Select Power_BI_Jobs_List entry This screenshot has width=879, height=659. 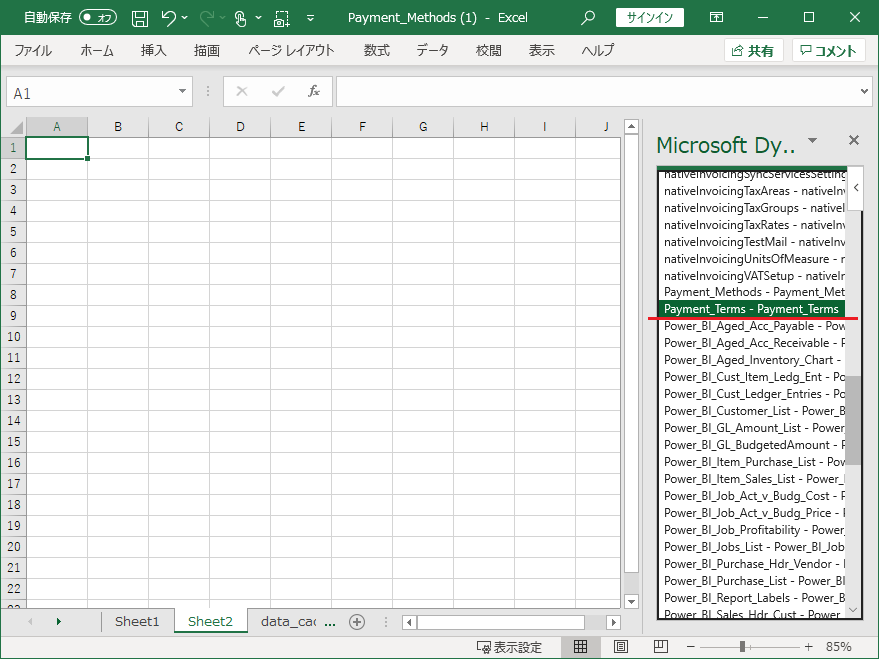pos(751,546)
